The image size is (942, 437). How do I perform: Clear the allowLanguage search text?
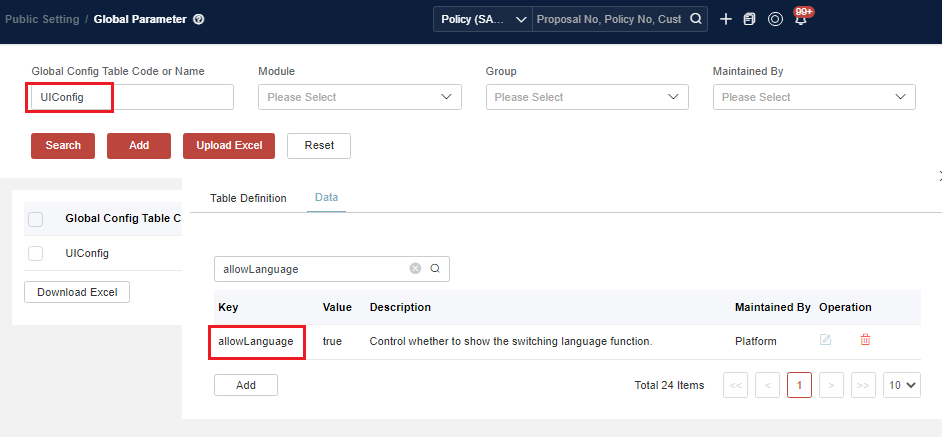click(415, 269)
